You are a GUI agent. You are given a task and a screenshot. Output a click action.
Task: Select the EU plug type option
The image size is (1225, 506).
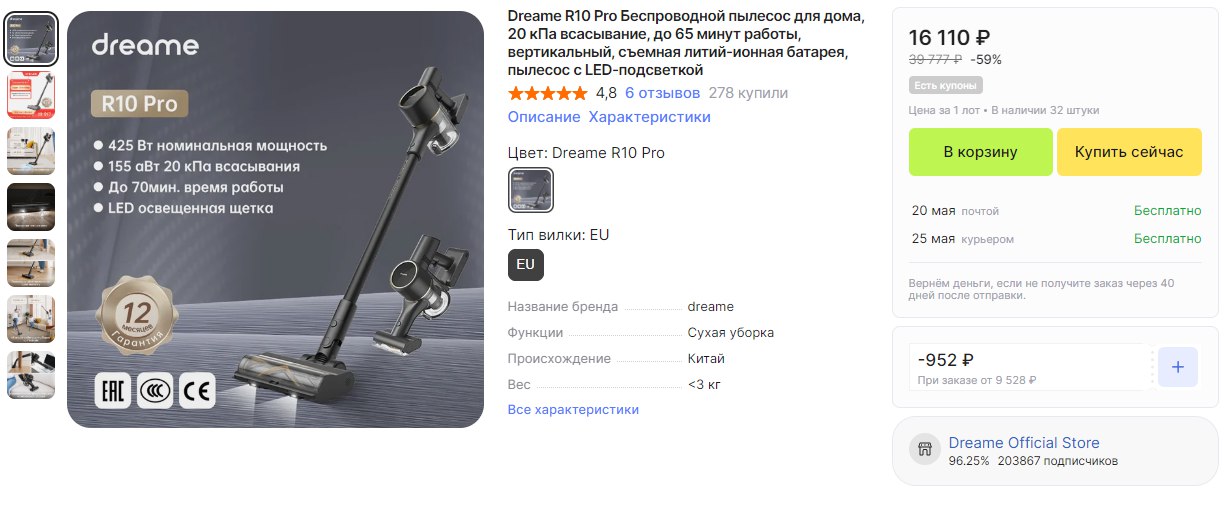[526, 265]
